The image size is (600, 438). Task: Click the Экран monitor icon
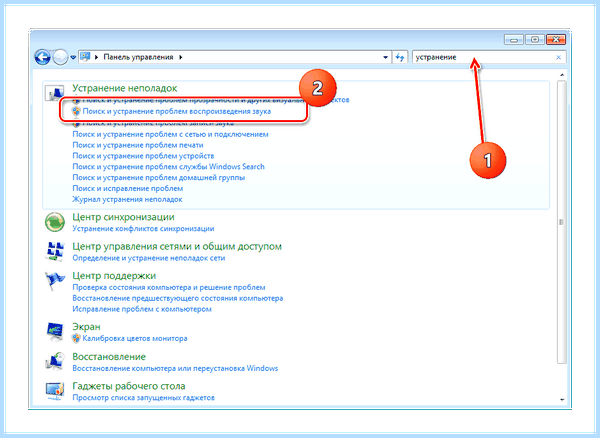pyautogui.click(x=55, y=331)
